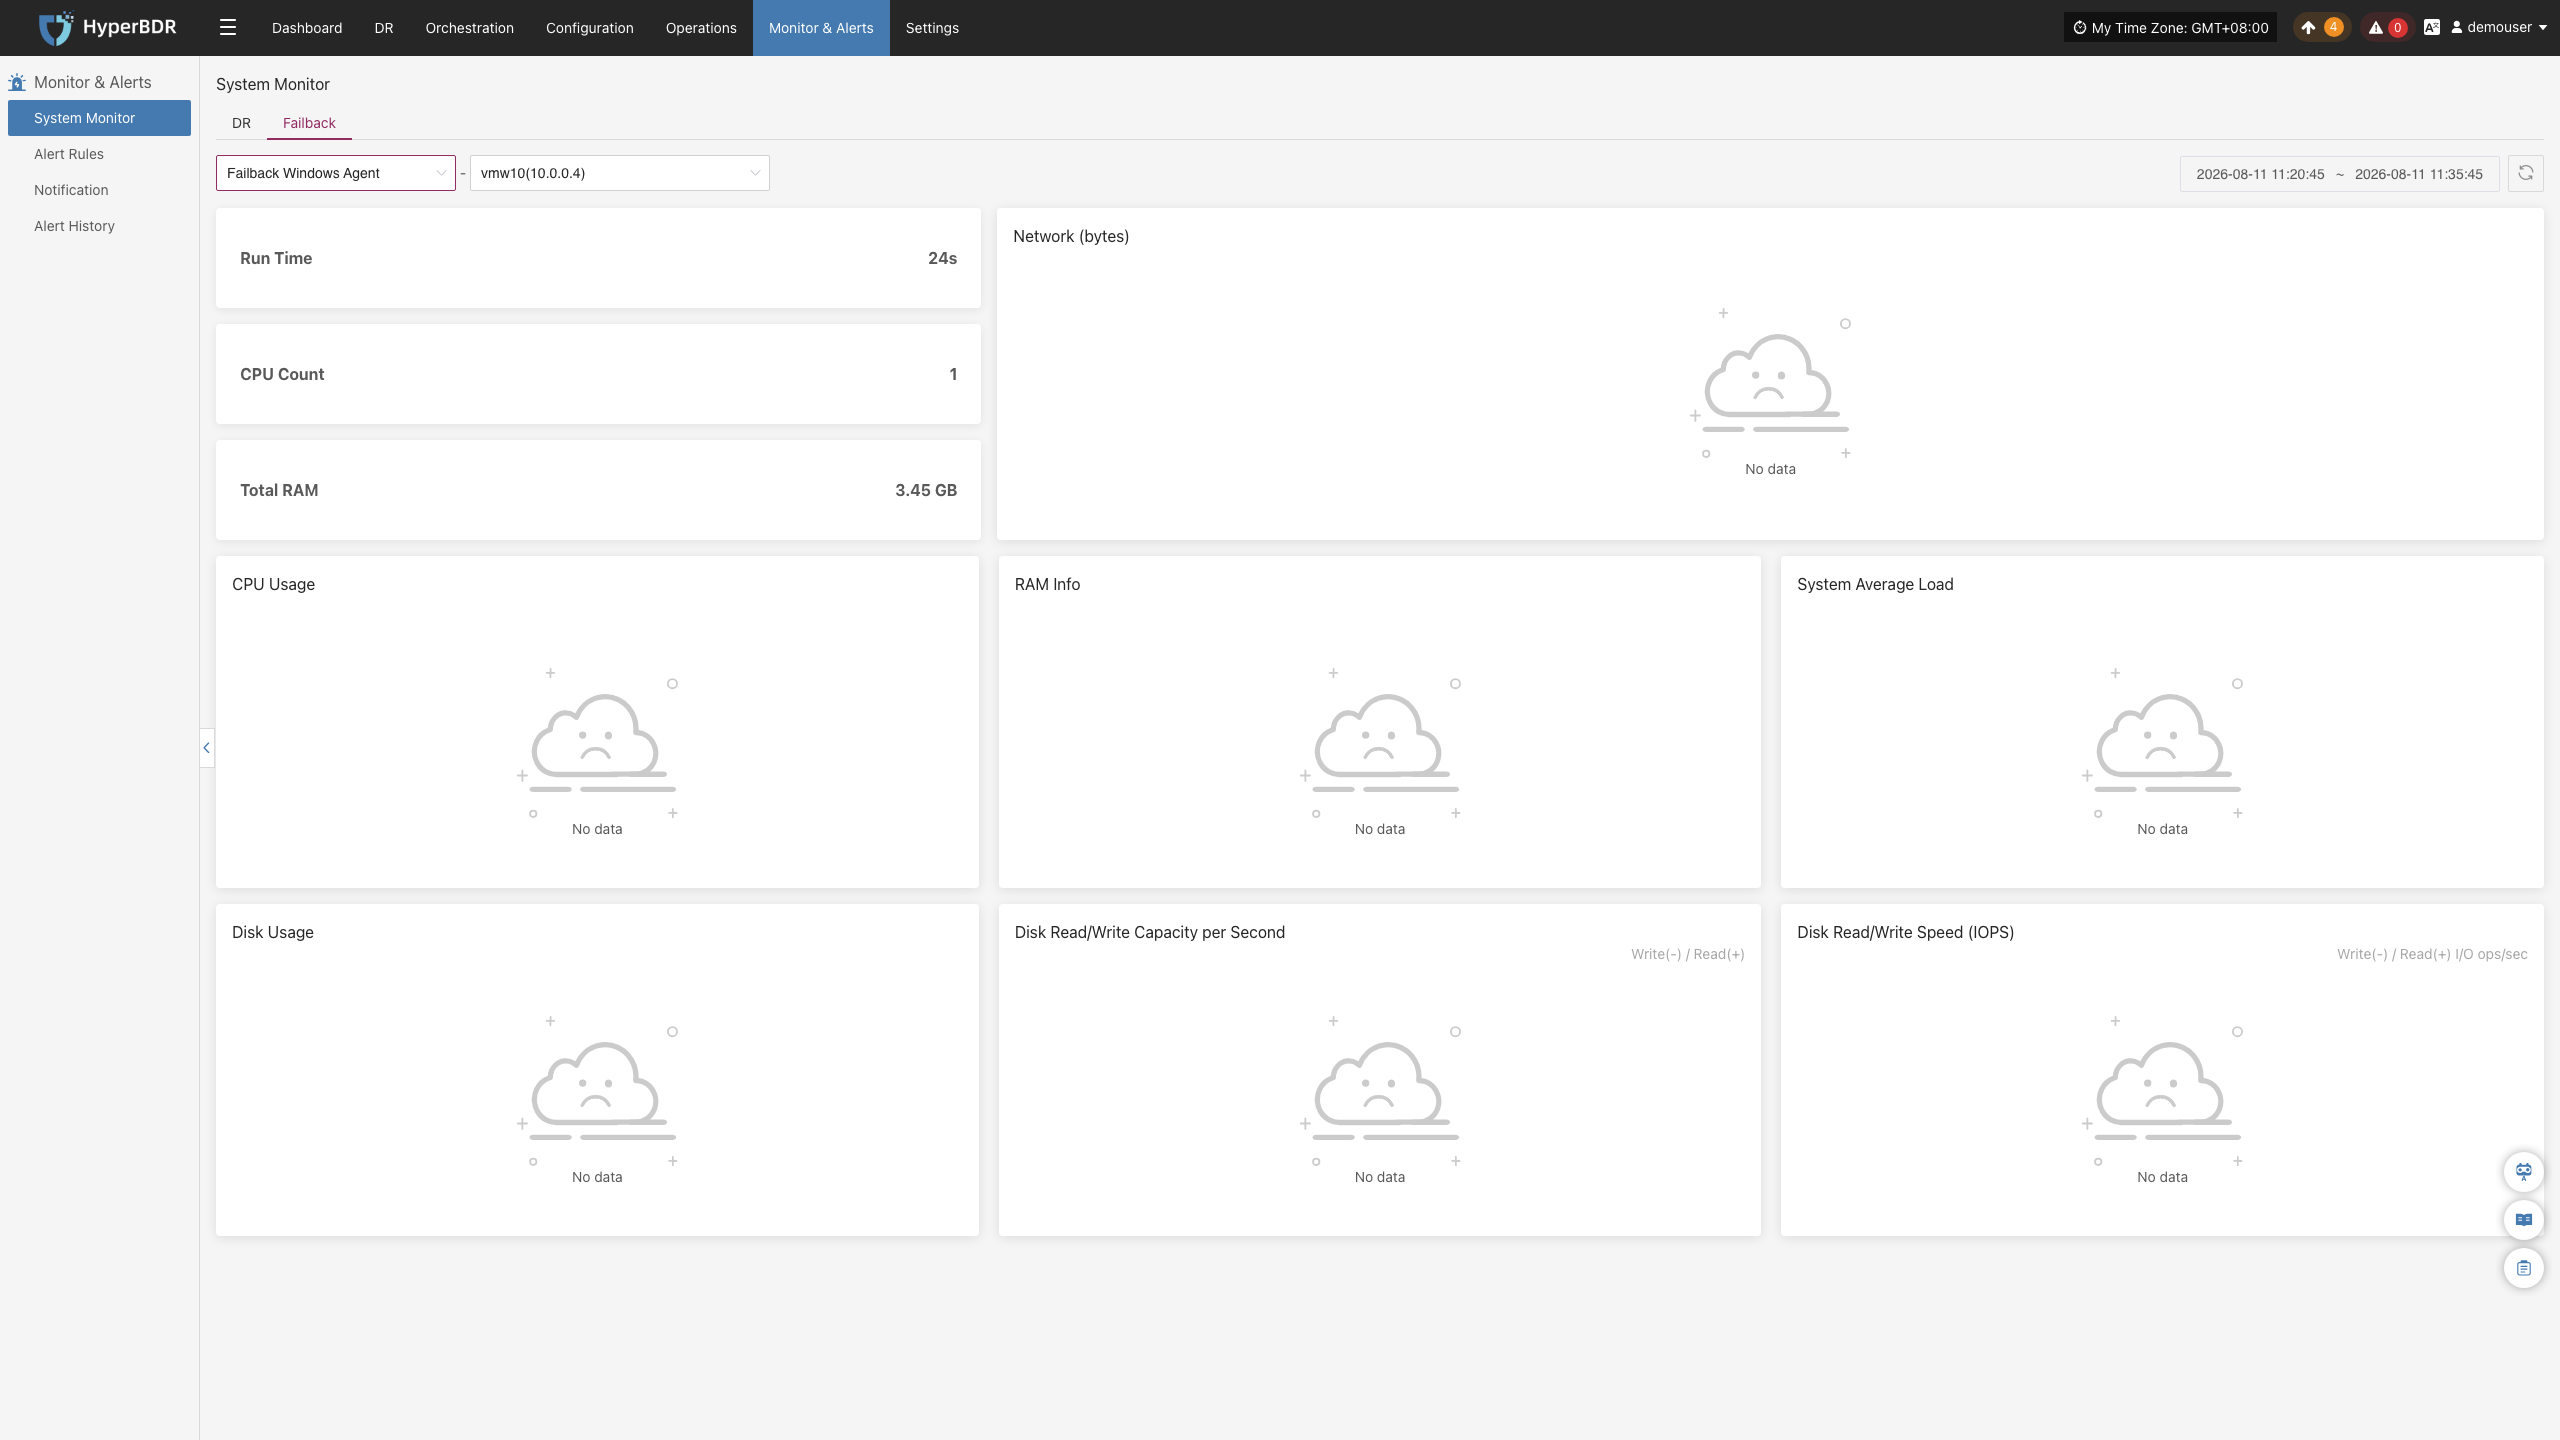Click the Write(-) / Read(+) I/O ops/sec legend
The image size is (2560, 1440).
tap(2432, 954)
